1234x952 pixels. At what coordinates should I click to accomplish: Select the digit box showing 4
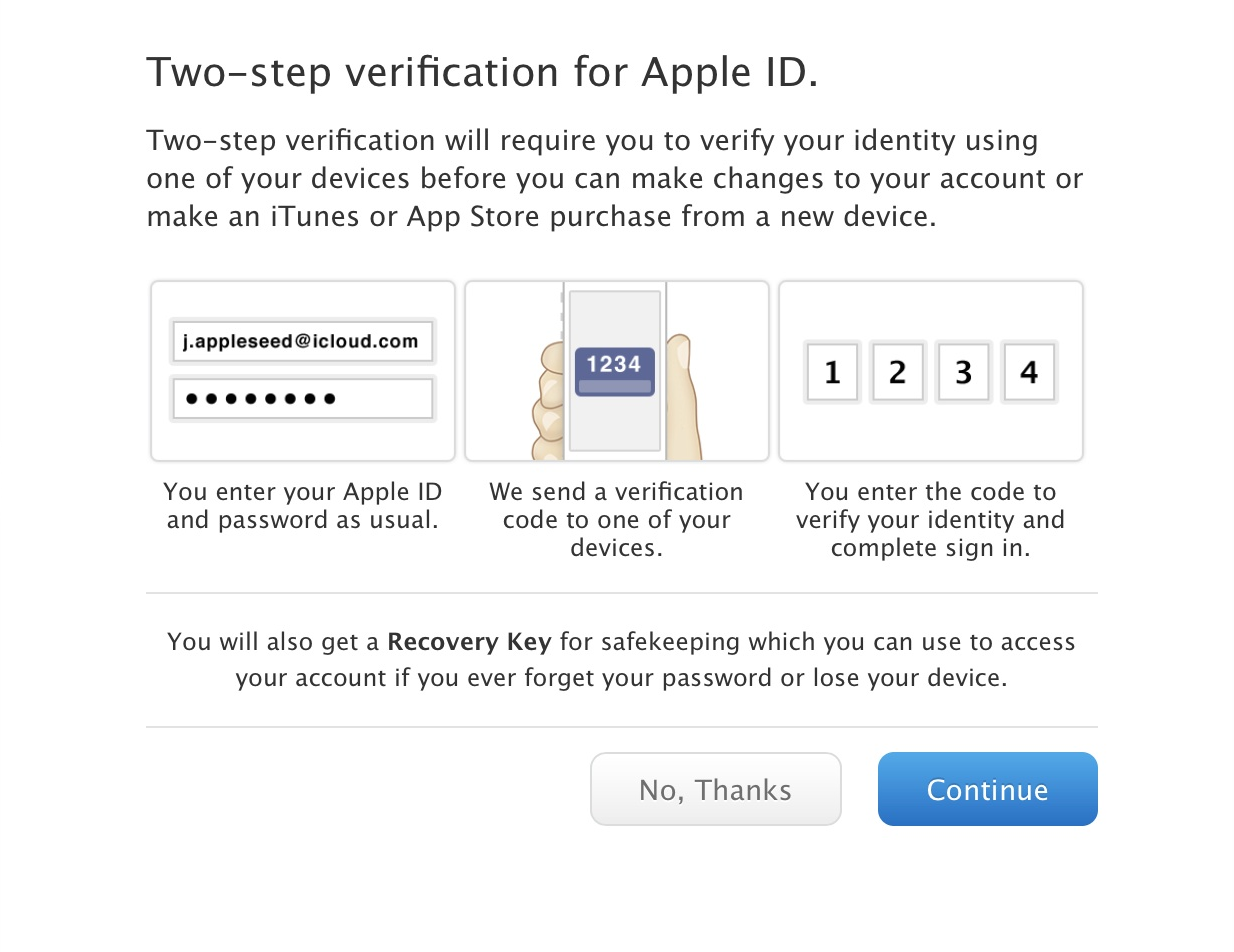[1029, 372]
